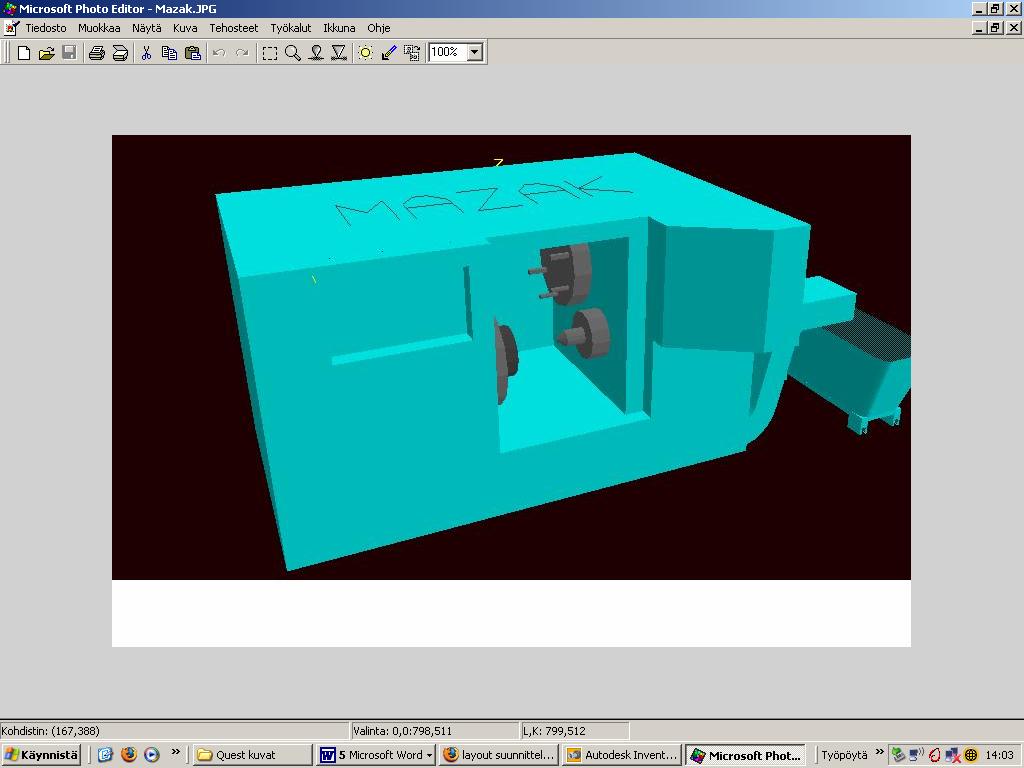The height and width of the screenshot is (768, 1024).
Task: Click the L,K: 799,512 status text
Action: (x=554, y=731)
